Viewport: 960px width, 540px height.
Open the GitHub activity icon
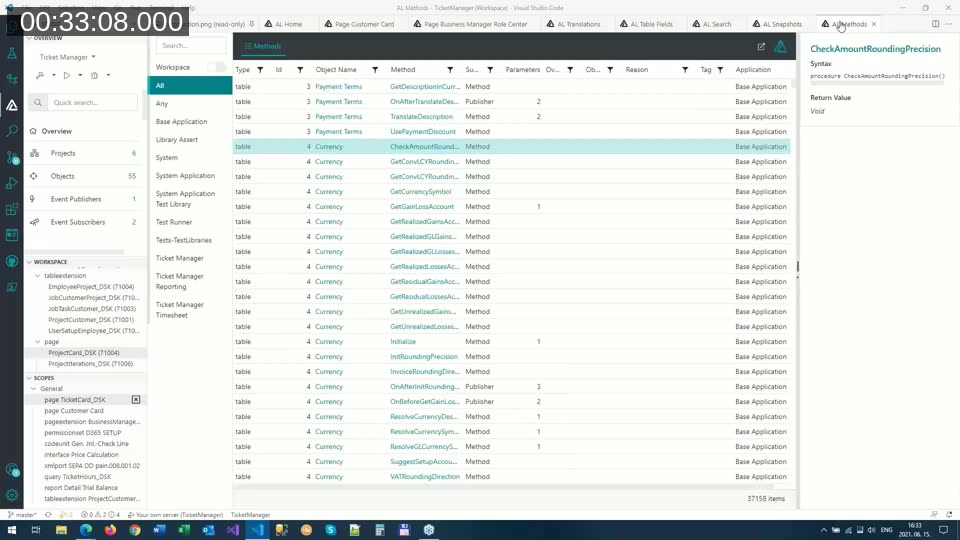point(12,261)
